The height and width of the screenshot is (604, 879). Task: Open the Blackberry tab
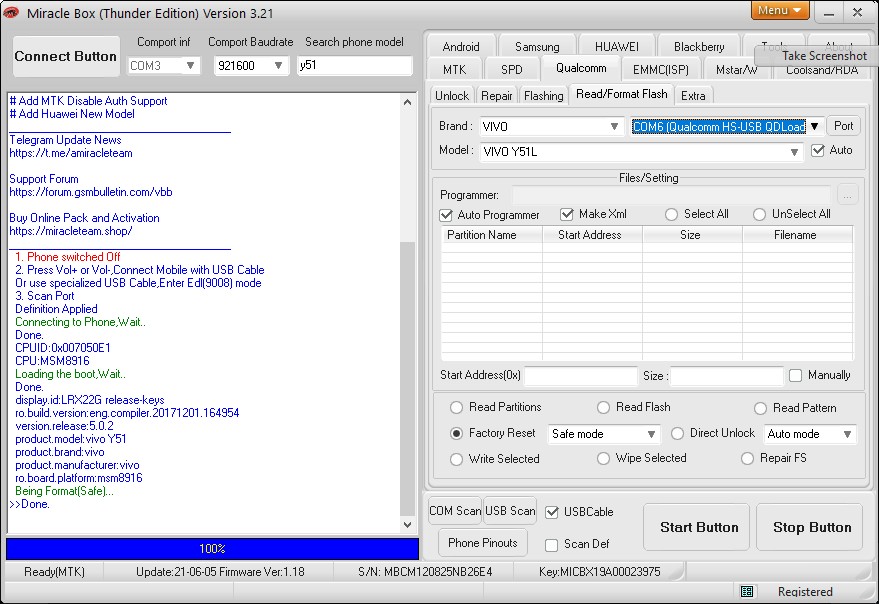coord(698,47)
